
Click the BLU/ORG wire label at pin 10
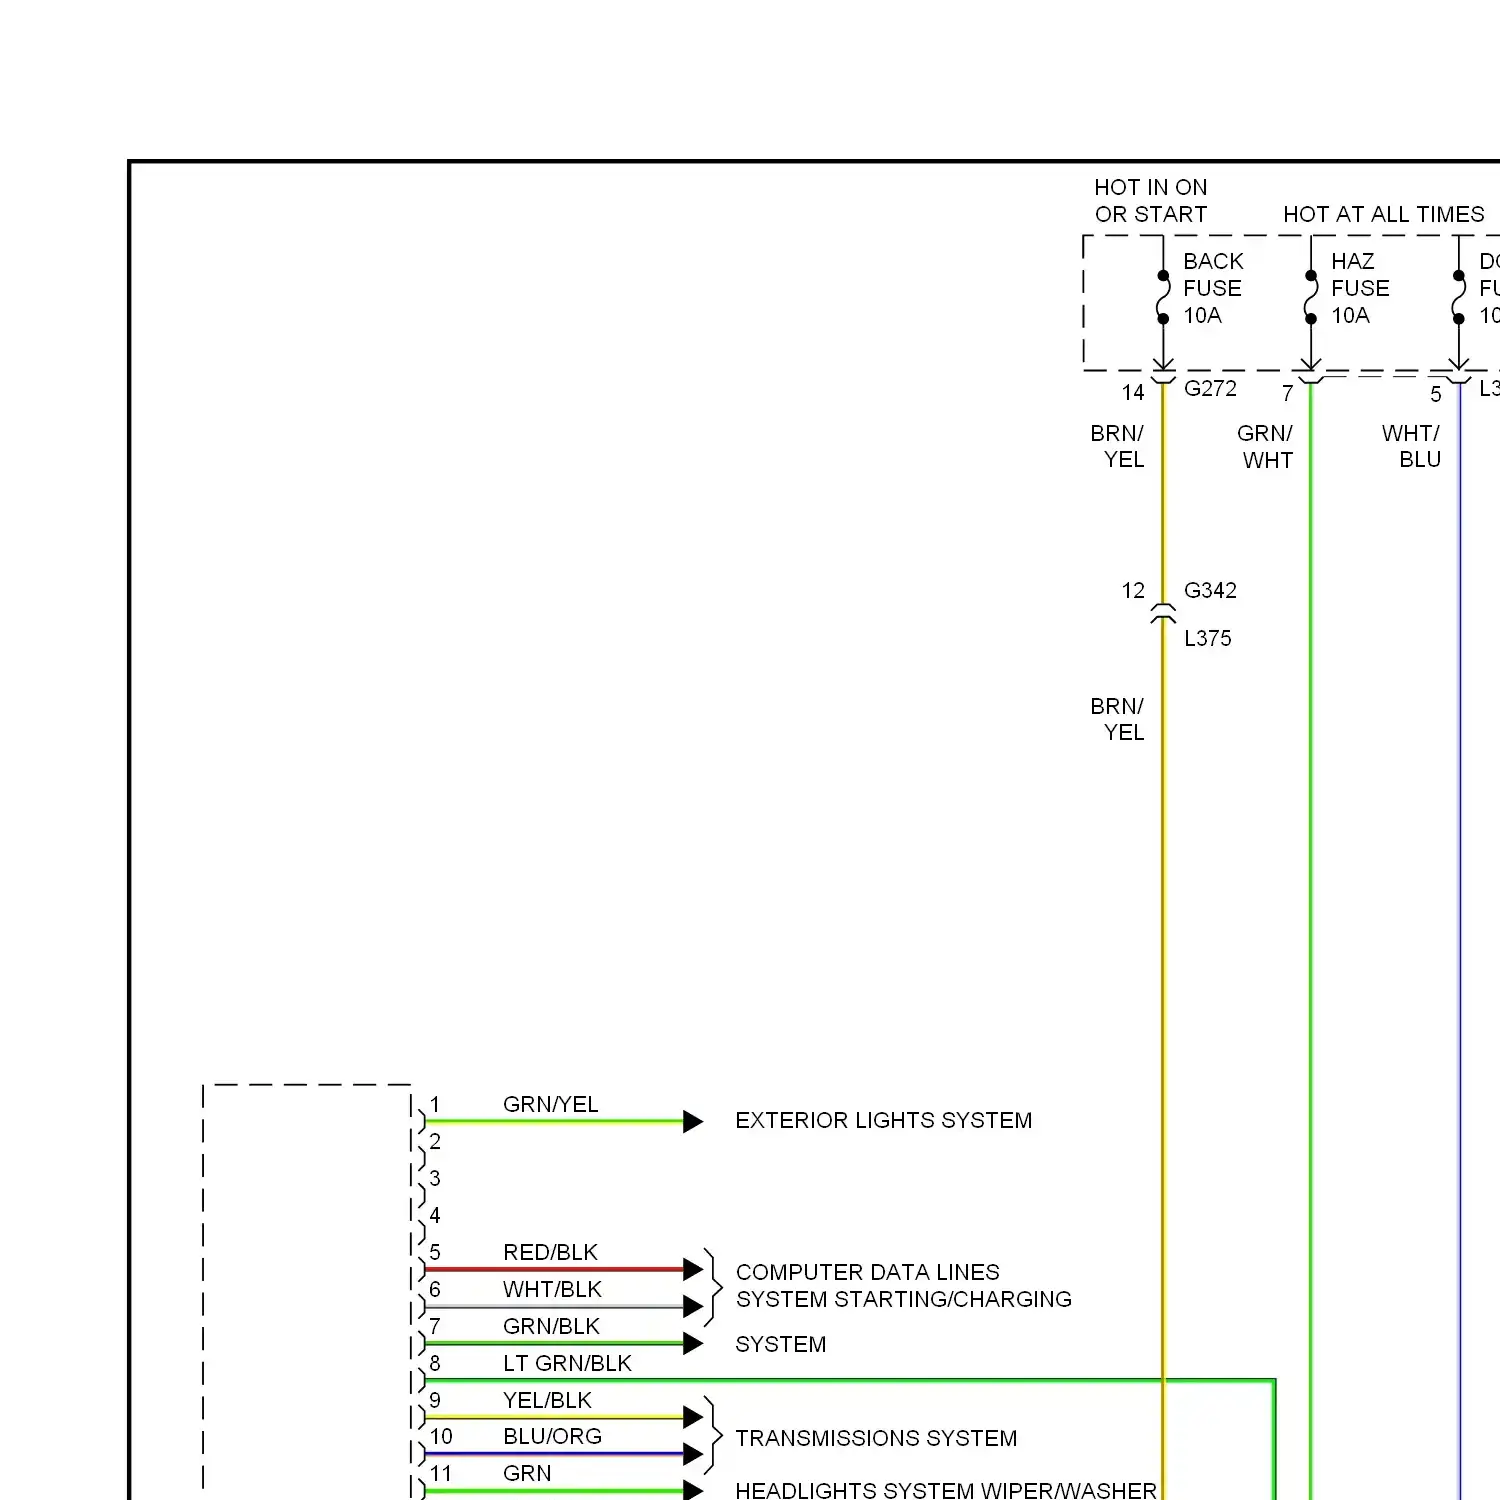pos(552,1436)
